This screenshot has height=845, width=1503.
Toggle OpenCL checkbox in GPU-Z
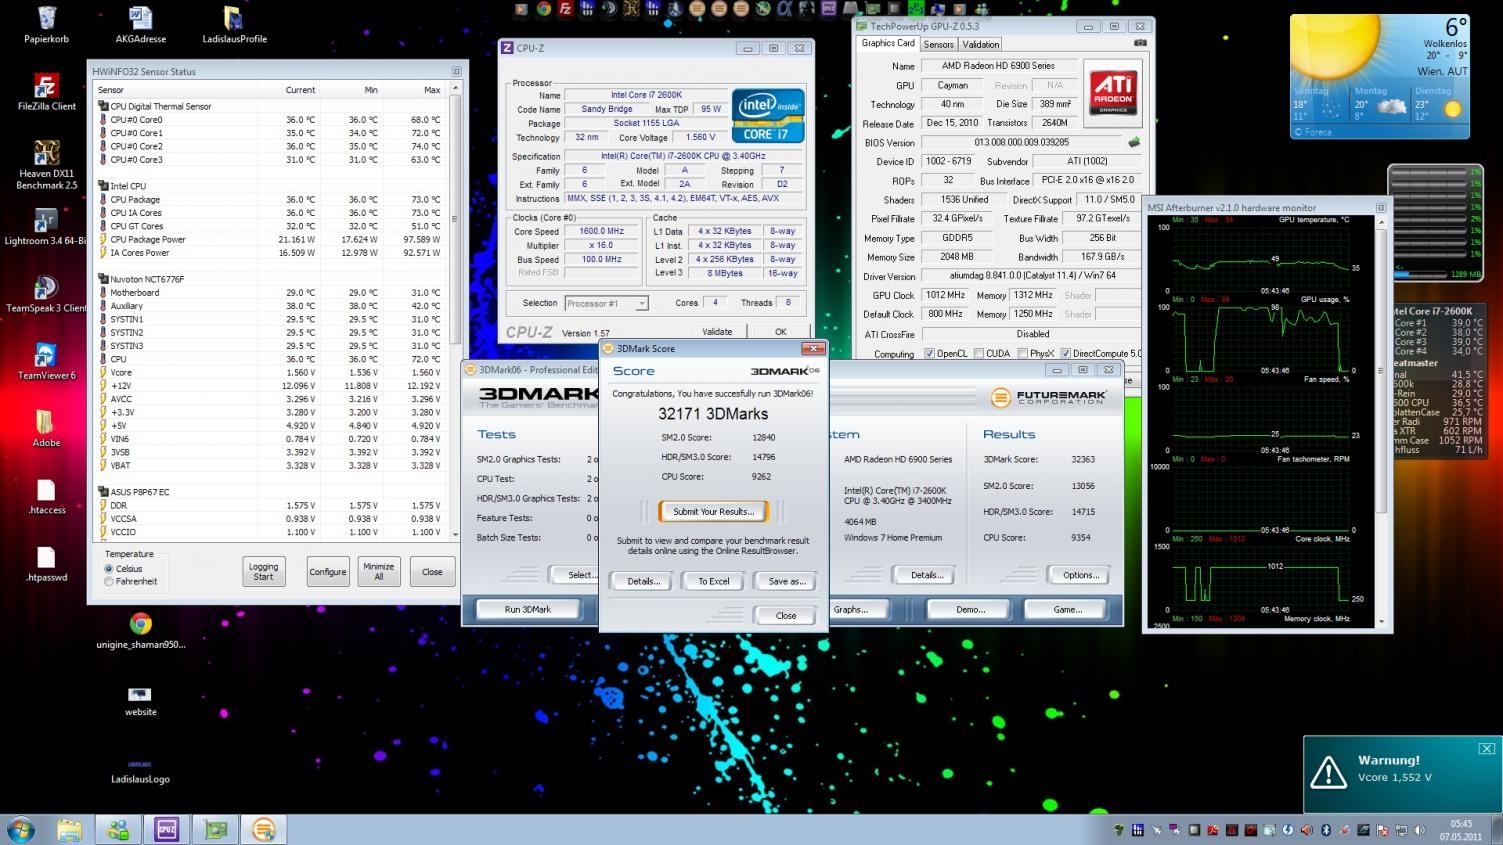[930, 353]
